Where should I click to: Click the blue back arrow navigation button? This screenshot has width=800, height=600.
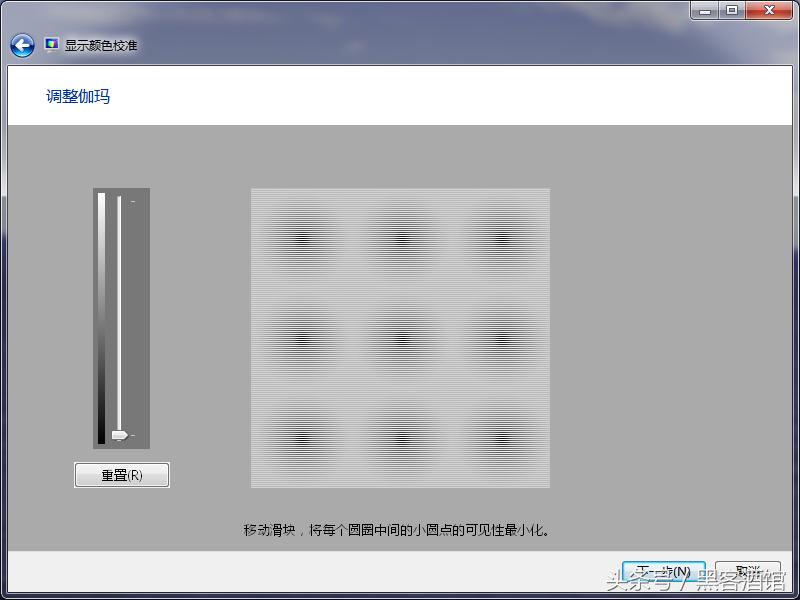(20, 44)
